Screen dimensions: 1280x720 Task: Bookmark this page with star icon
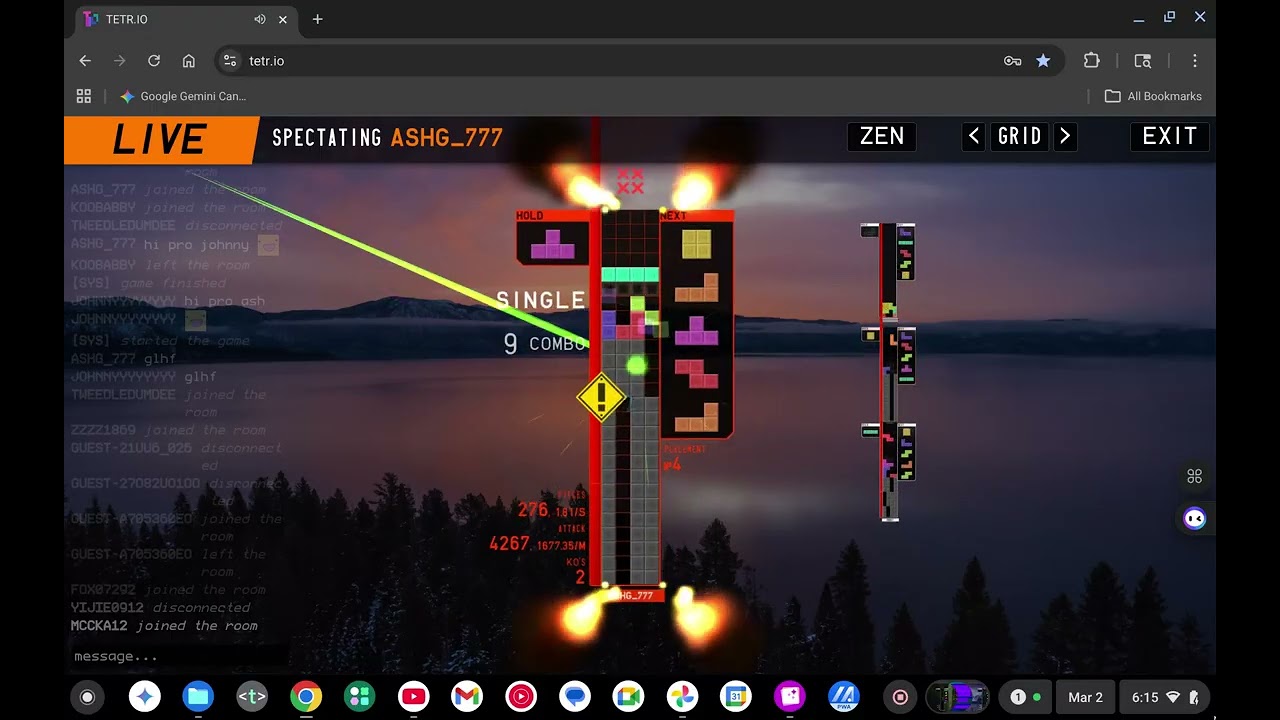coord(1043,61)
